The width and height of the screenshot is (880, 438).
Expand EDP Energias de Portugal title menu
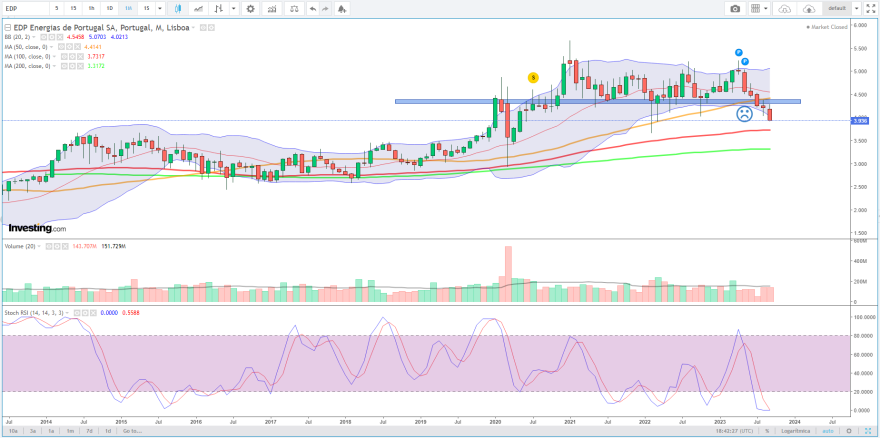tap(193, 28)
